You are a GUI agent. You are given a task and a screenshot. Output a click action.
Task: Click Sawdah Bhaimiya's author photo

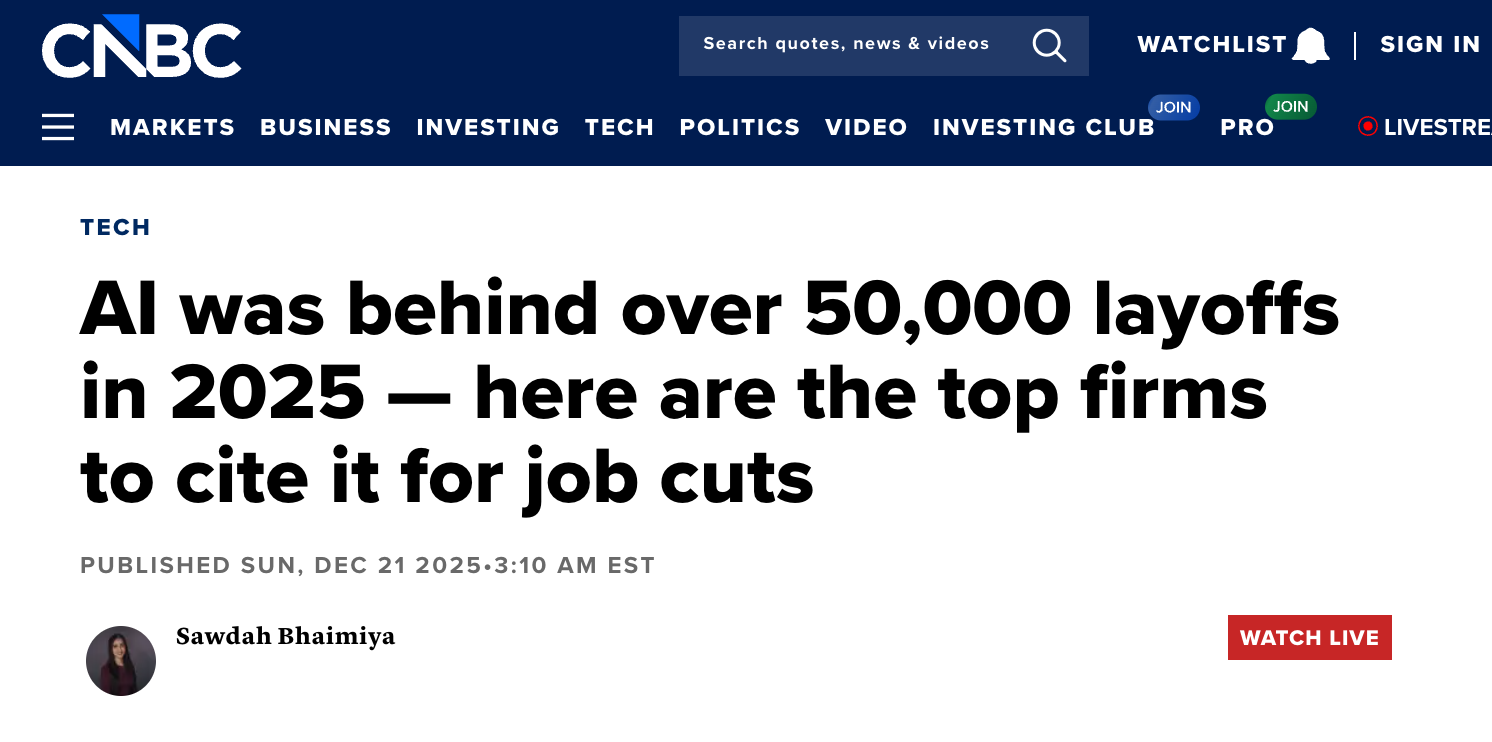point(121,661)
